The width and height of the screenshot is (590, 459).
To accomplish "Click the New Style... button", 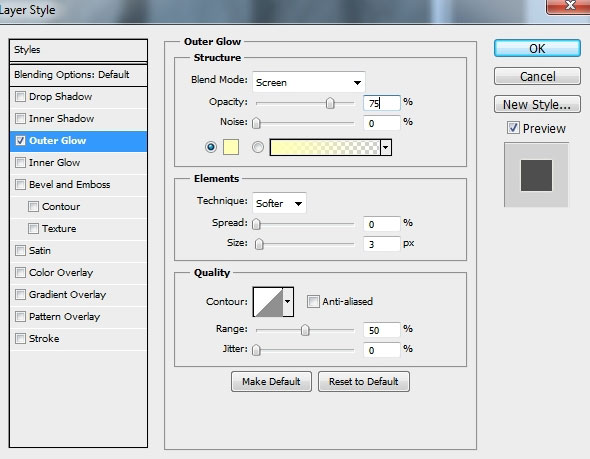I will pyautogui.click(x=537, y=104).
